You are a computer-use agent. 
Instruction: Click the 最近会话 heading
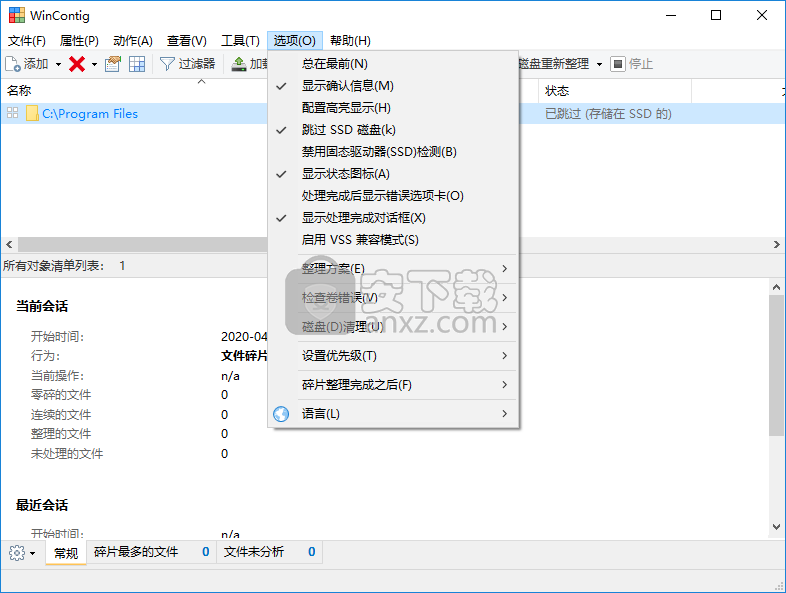42,505
